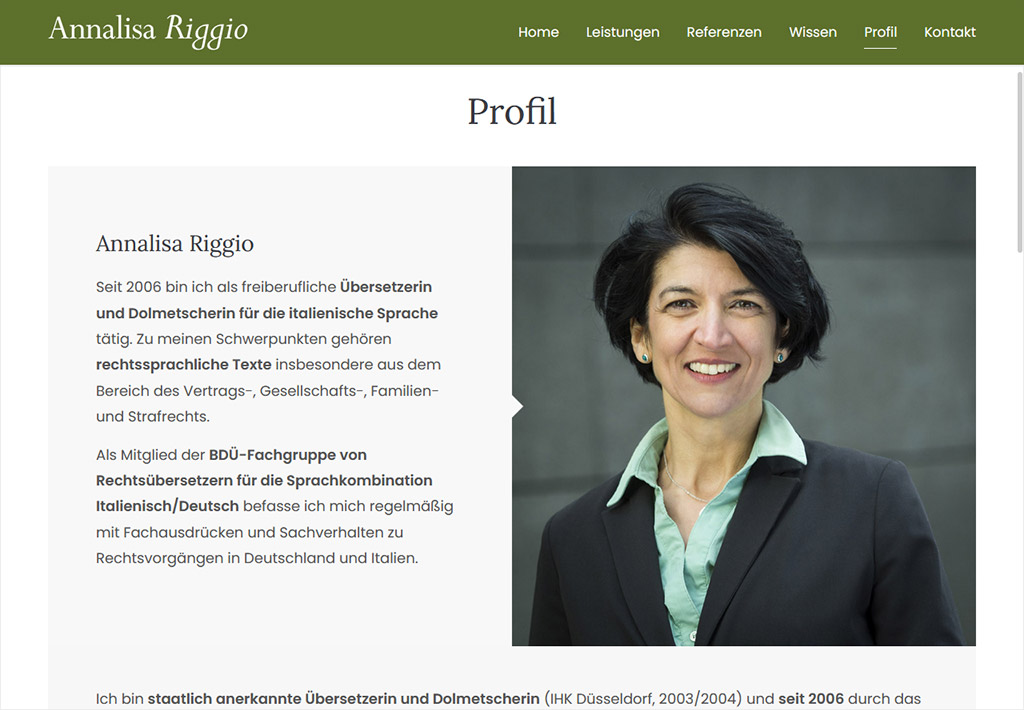Go to the Home page
The width and height of the screenshot is (1024, 710).
(x=538, y=32)
